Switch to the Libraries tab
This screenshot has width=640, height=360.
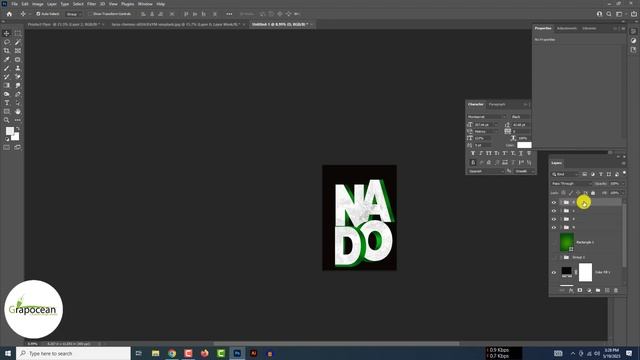coord(589,29)
